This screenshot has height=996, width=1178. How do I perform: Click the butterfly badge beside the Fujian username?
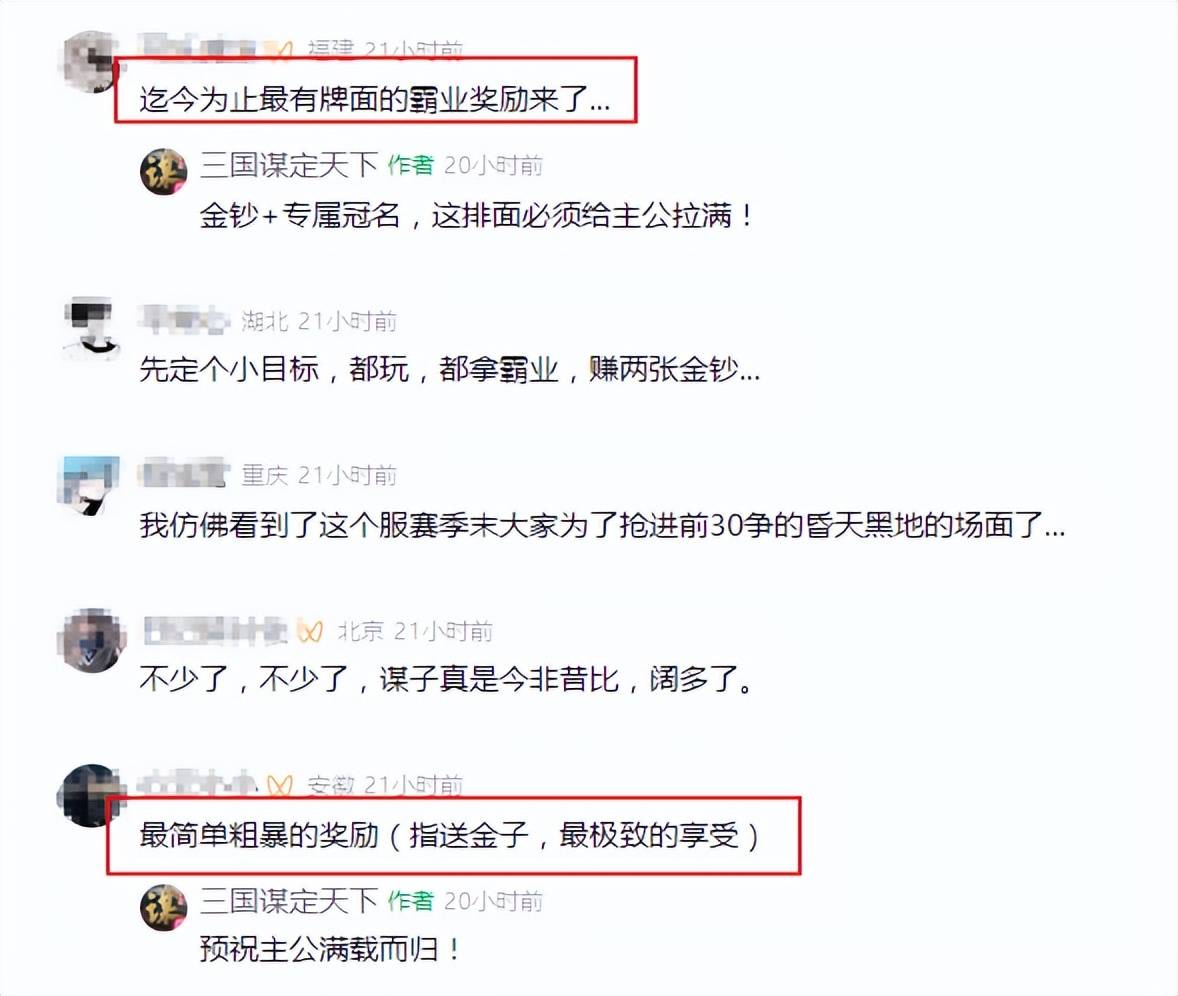click(278, 49)
